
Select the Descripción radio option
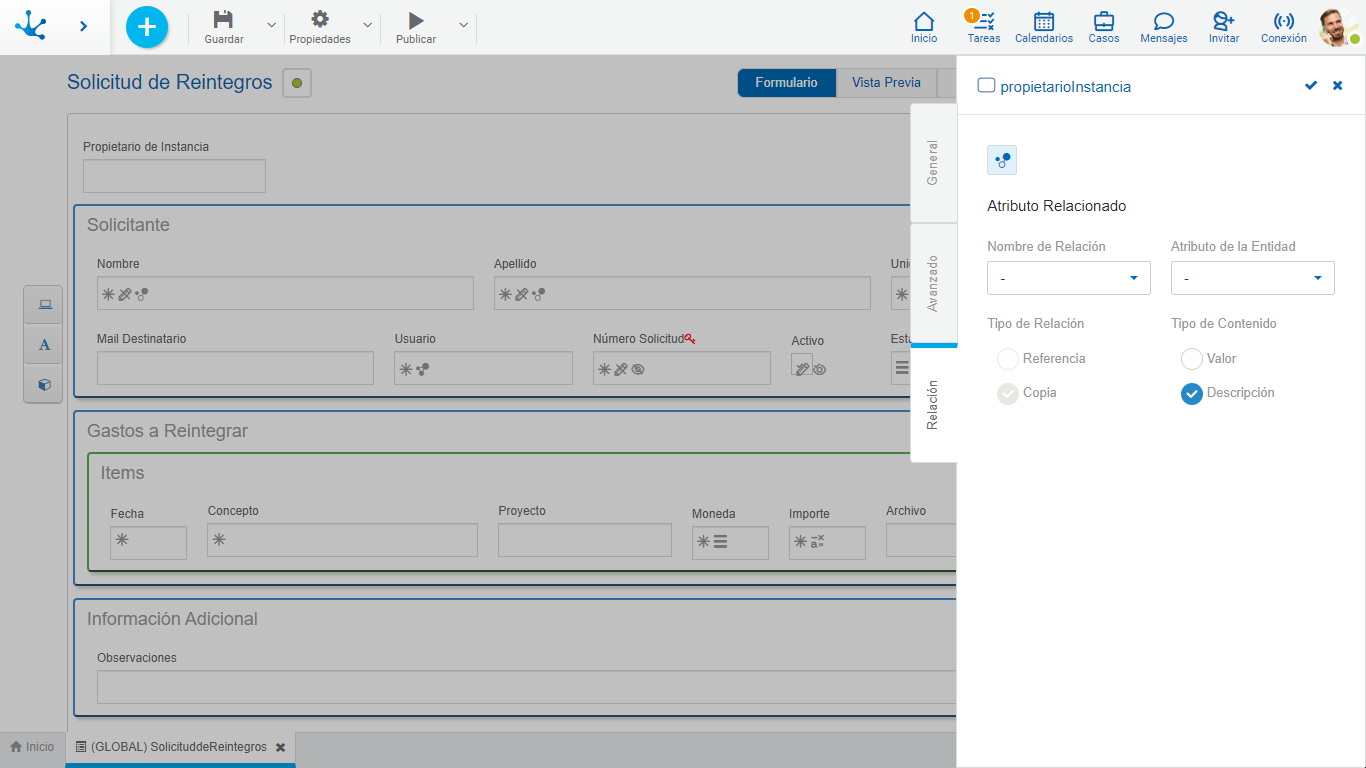click(x=1192, y=394)
